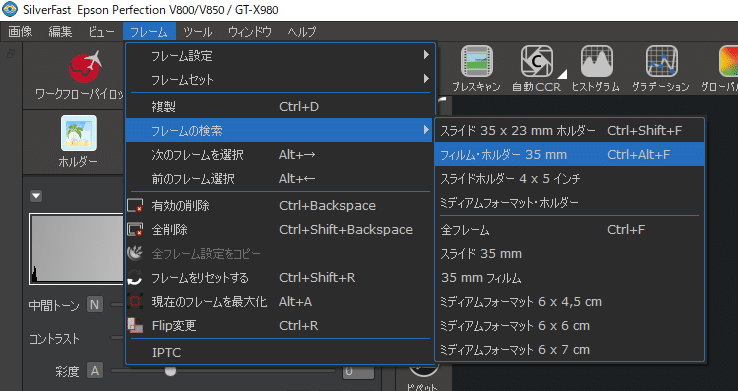738x391 pixels.
Task: Open the ヒストグラム histogram tool
Action: 596,61
